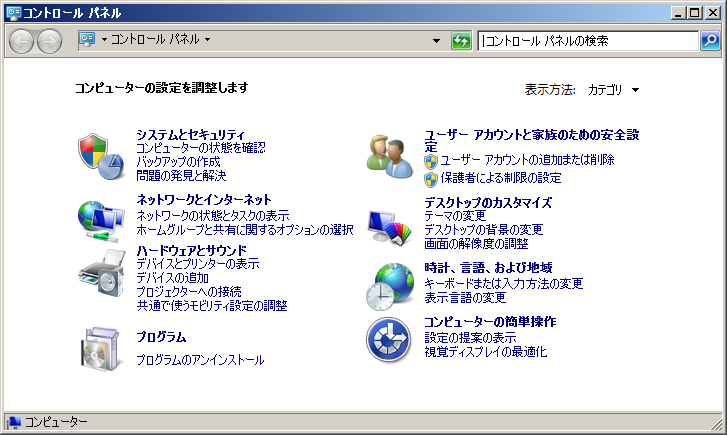Click the Ease of Access icon
Viewport: 727px width, 435px height.
[x=389, y=340]
